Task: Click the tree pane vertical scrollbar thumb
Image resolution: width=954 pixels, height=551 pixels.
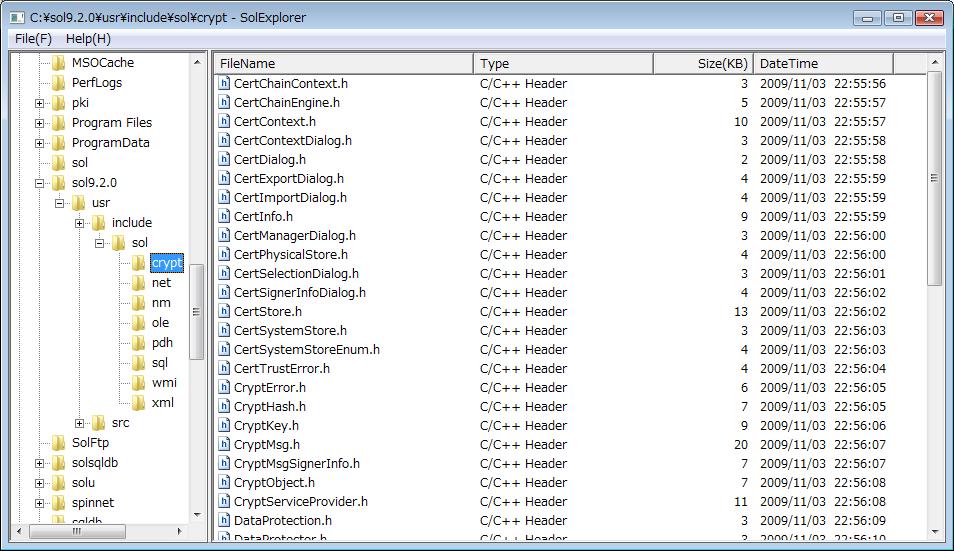Action: [x=197, y=311]
